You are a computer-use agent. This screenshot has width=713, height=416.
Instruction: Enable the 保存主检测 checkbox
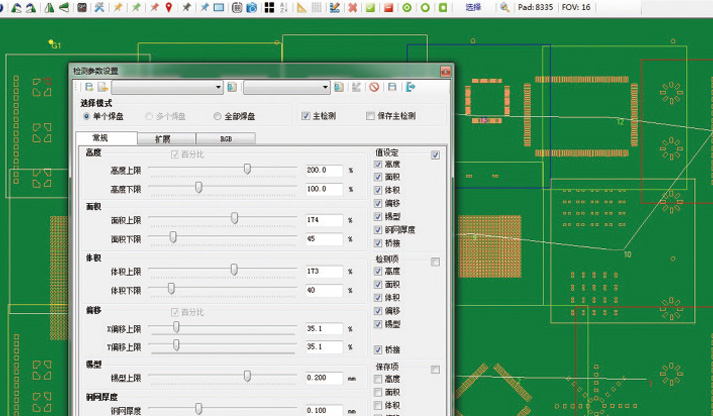click(371, 116)
